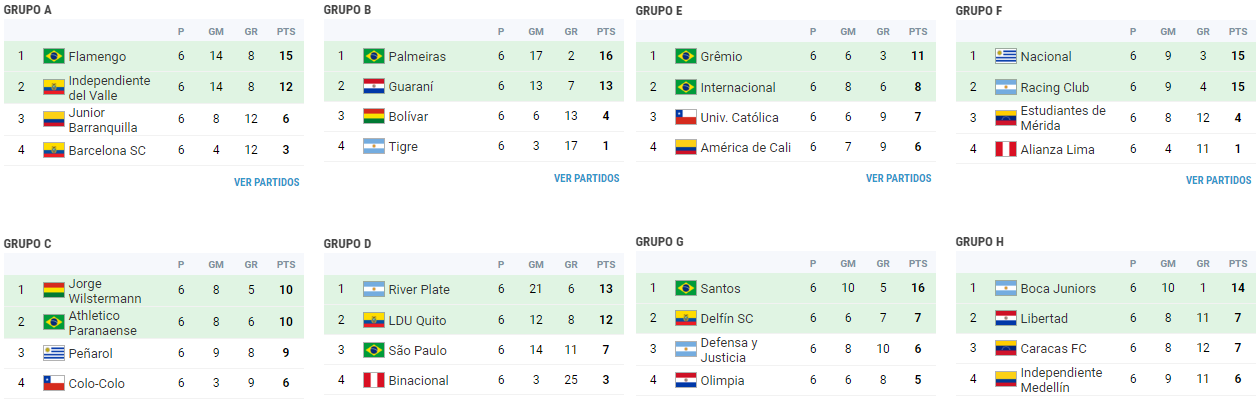
Task: Click the Uruguay flag next to Nacional
Action: [1006, 57]
